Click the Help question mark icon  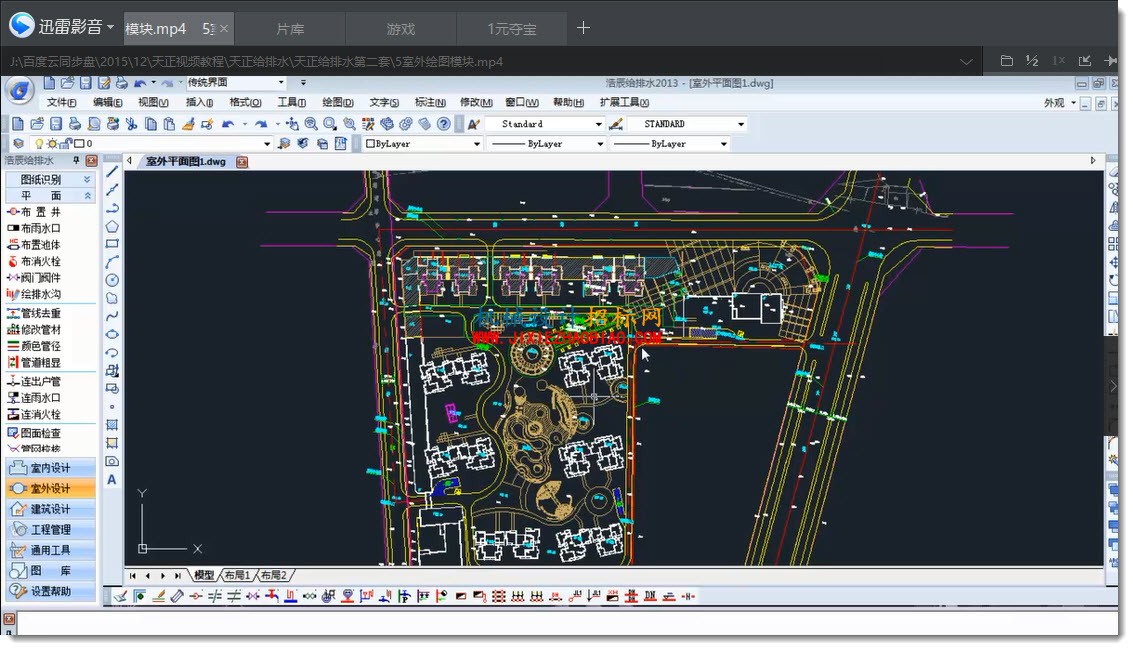click(x=444, y=124)
